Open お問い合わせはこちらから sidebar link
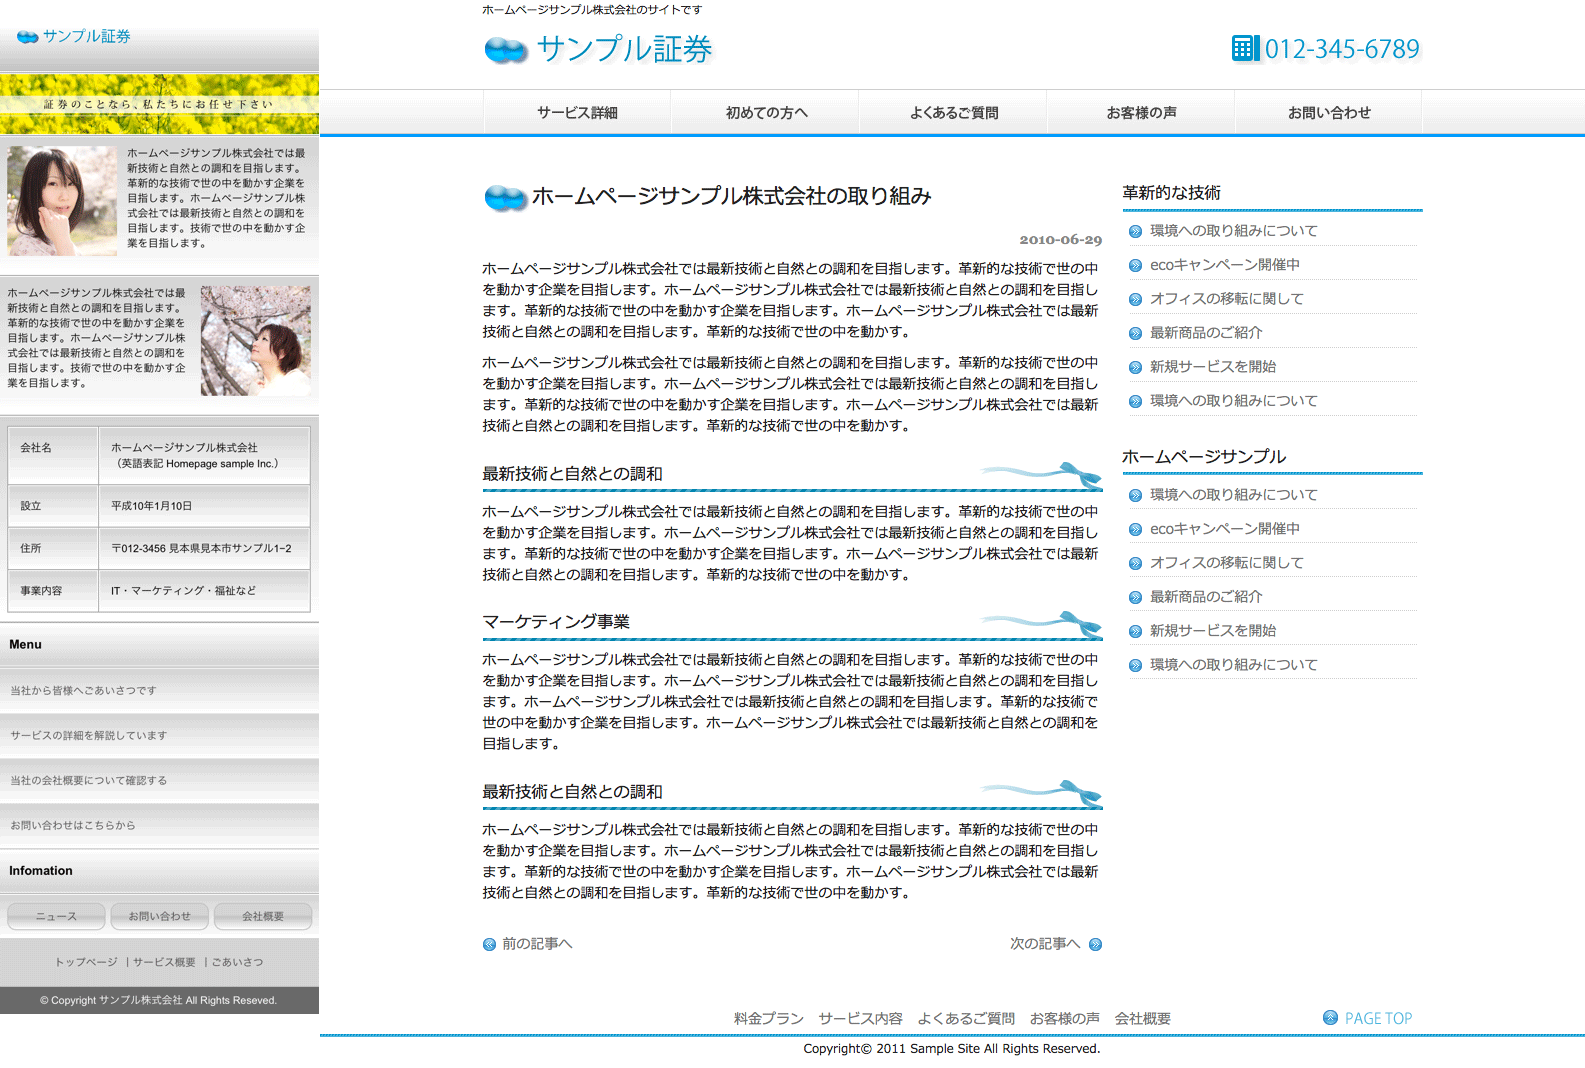The width and height of the screenshot is (1585, 1068). [x=72, y=826]
